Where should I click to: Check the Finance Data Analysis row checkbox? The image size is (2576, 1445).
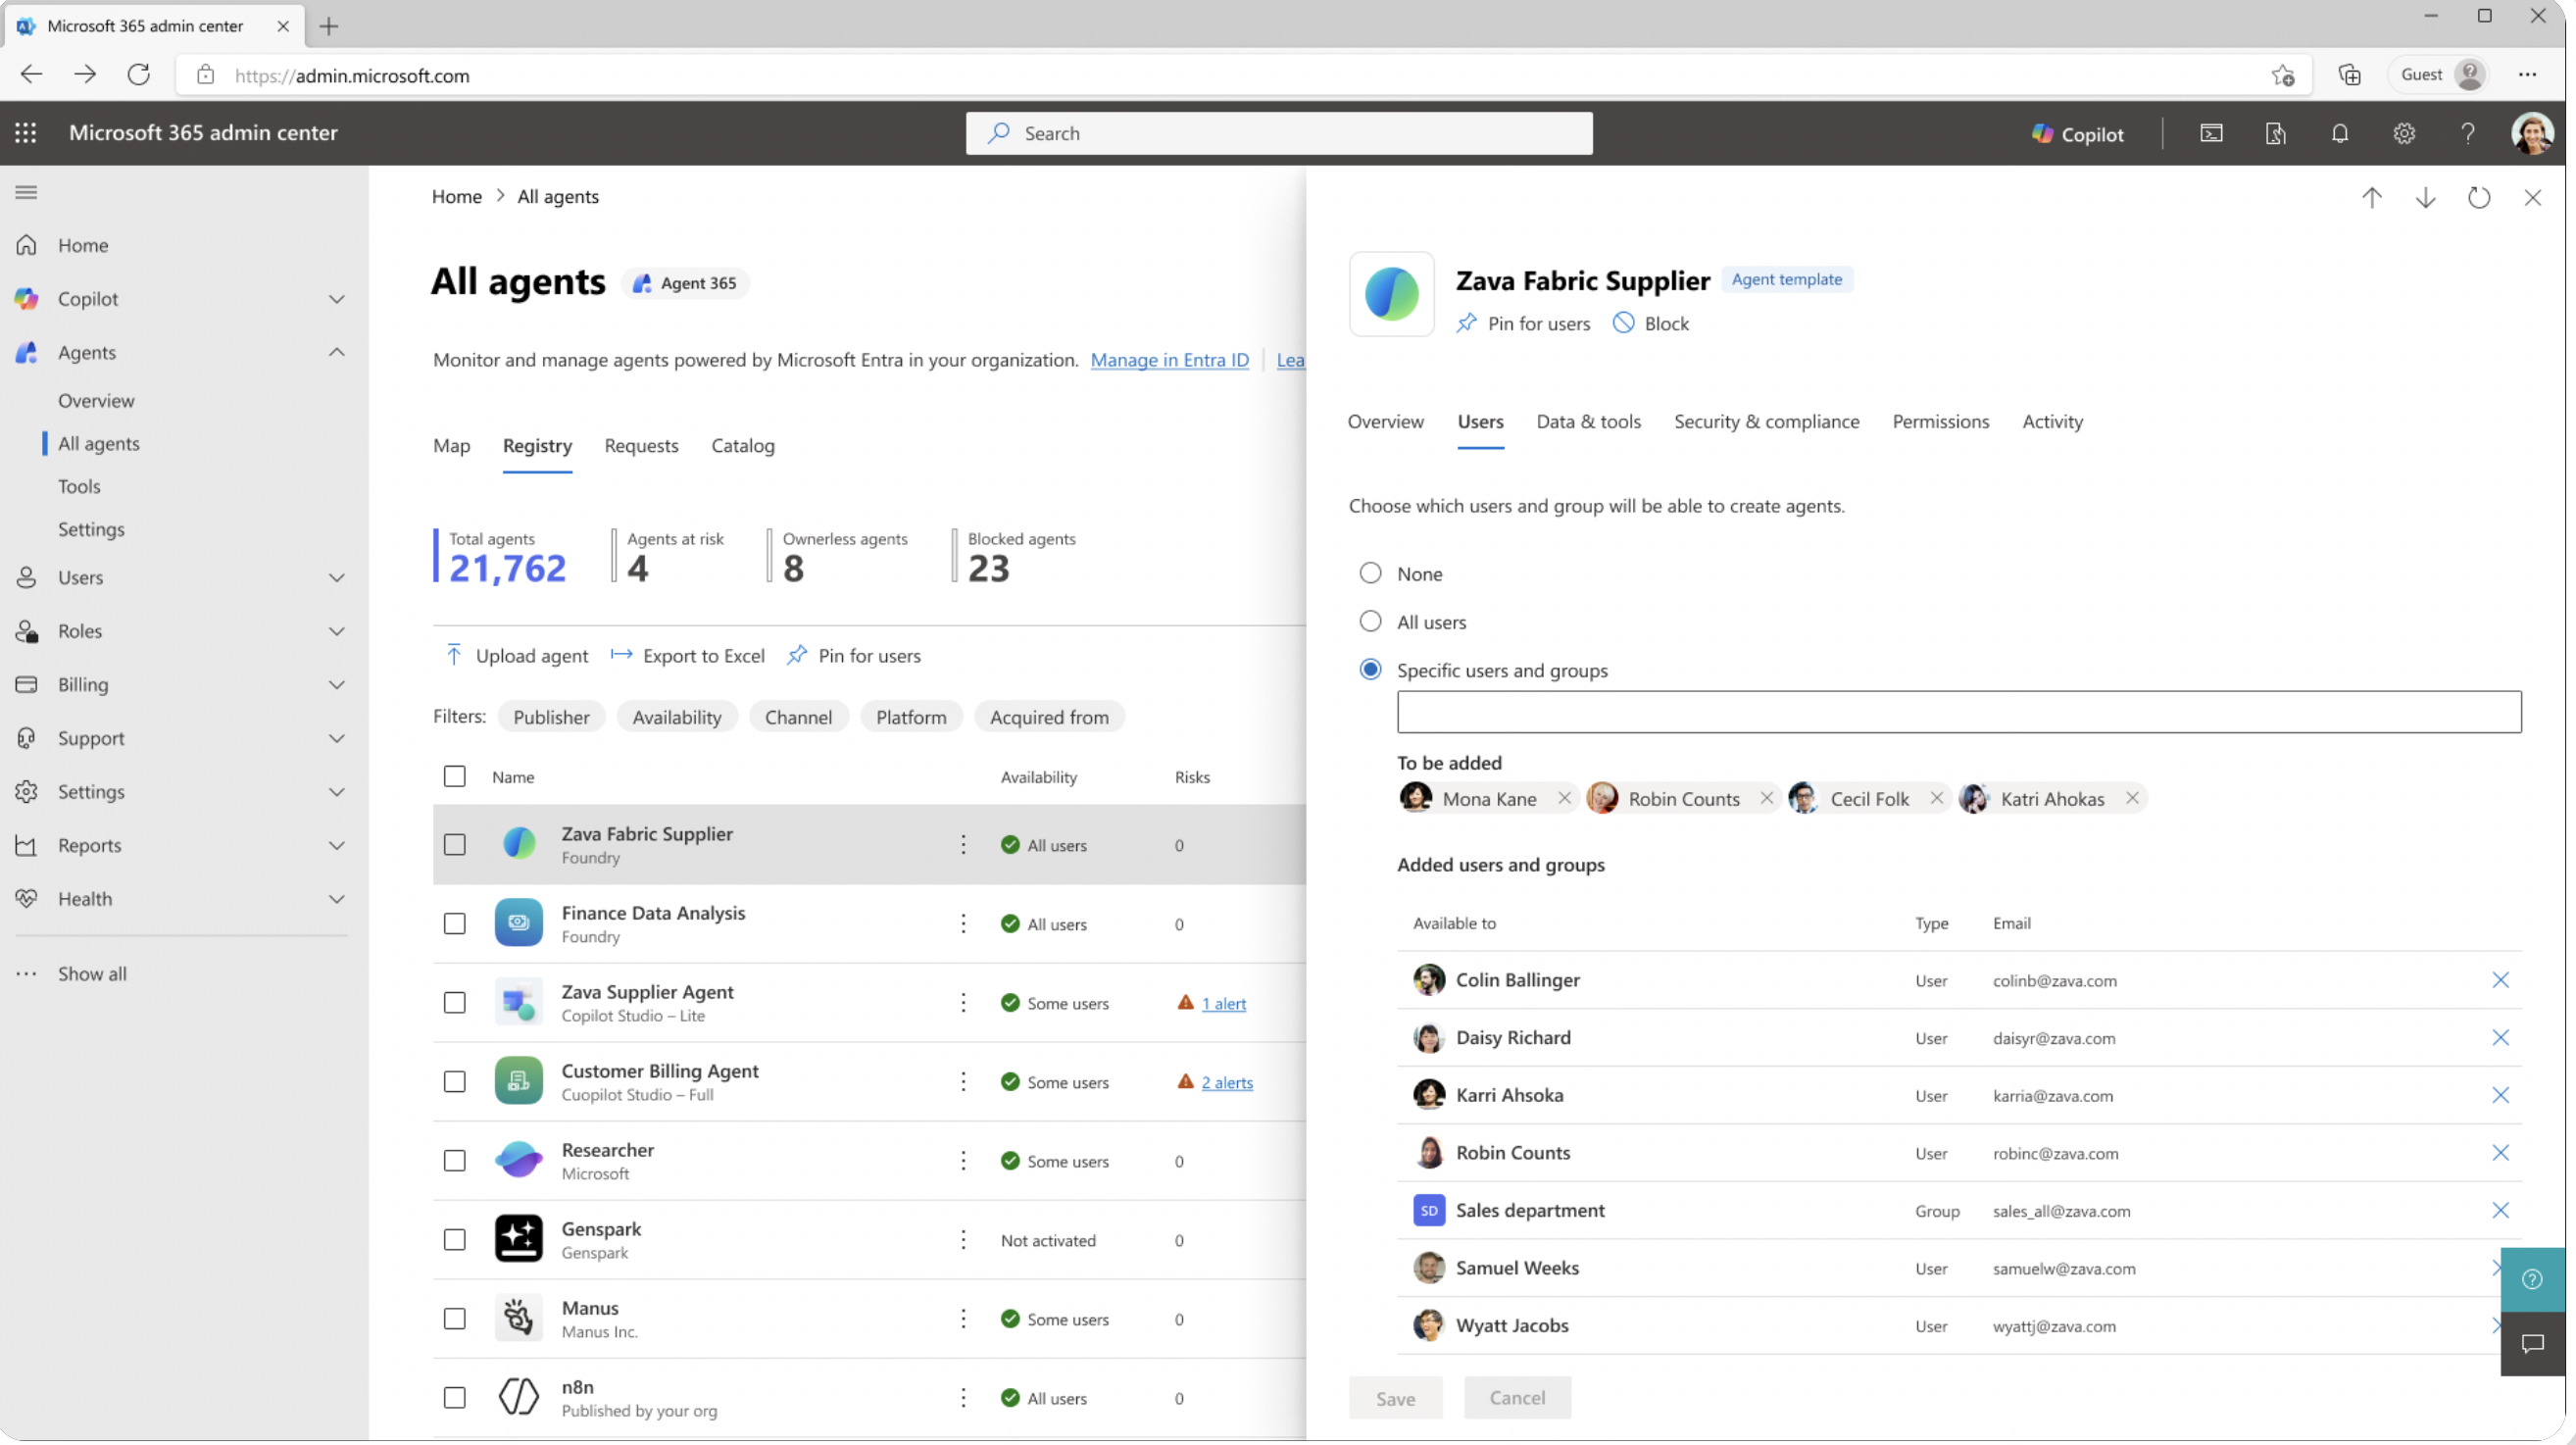455,924
